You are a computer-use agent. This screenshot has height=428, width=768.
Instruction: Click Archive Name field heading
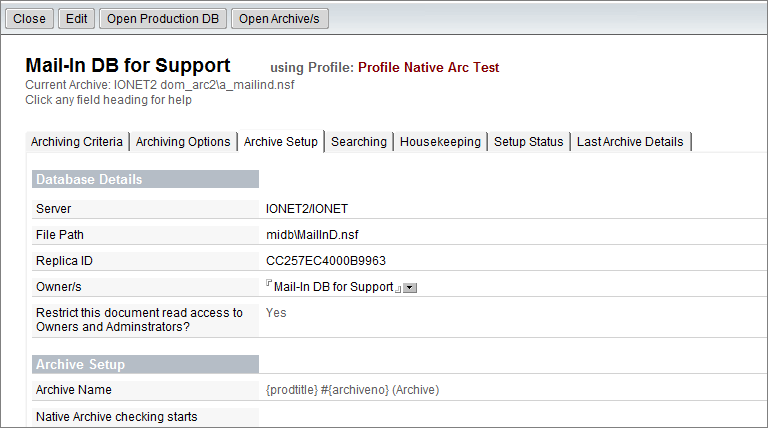point(74,390)
